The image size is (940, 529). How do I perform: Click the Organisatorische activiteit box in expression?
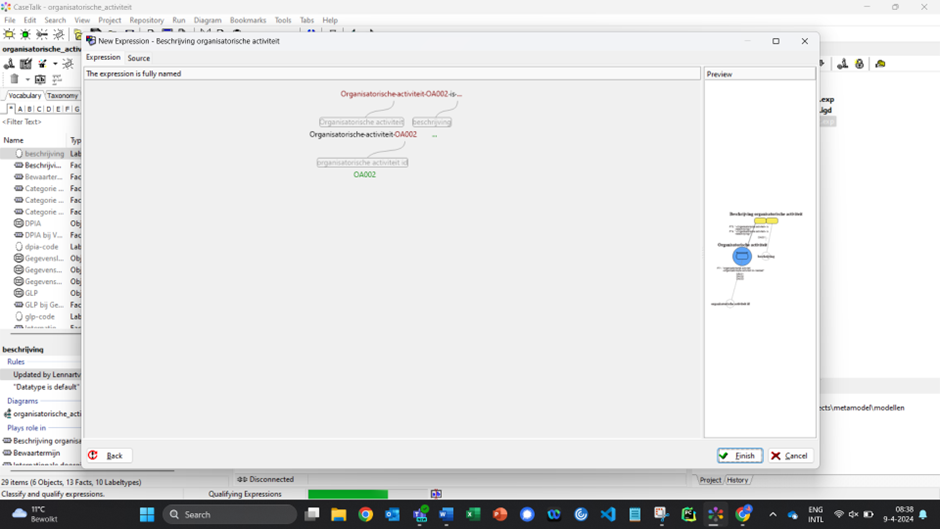tap(361, 122)
